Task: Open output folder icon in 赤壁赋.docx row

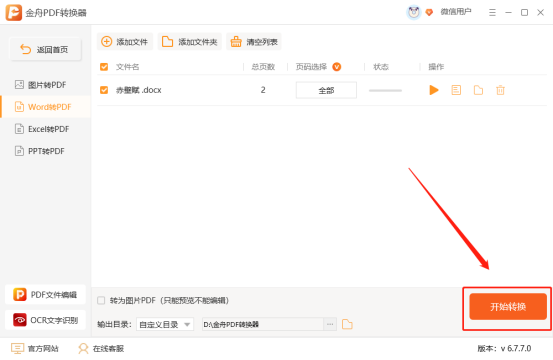Action: tap(478, 90)
